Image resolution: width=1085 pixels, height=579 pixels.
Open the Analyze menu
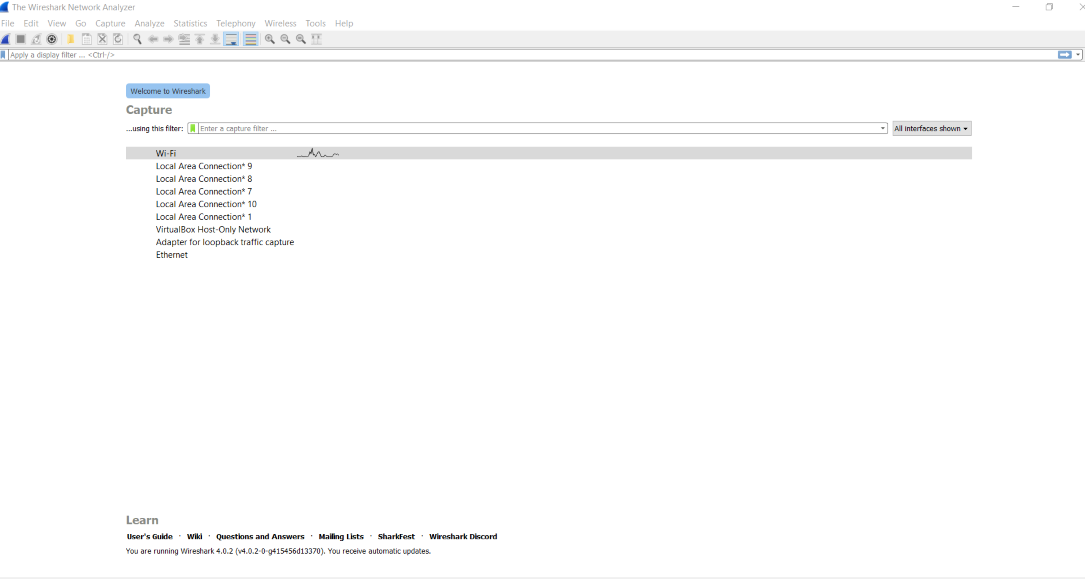[x=149, y=24]
